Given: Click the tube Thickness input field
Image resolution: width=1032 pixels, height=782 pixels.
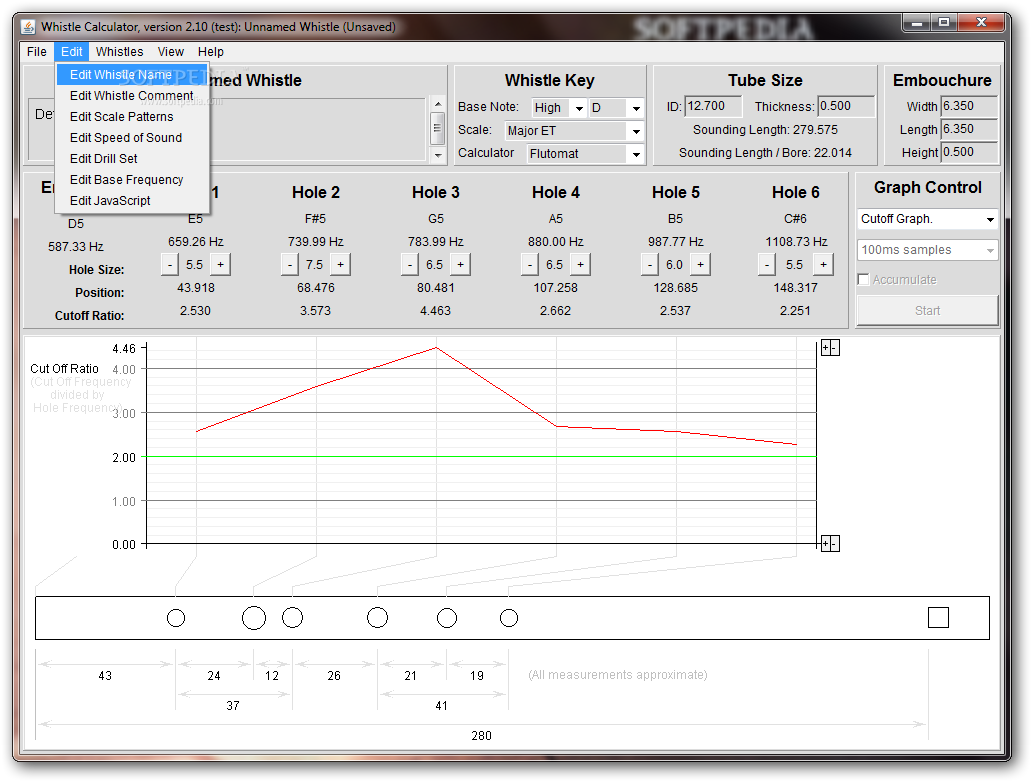Looking at the screenshot, I should pyautogui.click(x=846, y=106).
